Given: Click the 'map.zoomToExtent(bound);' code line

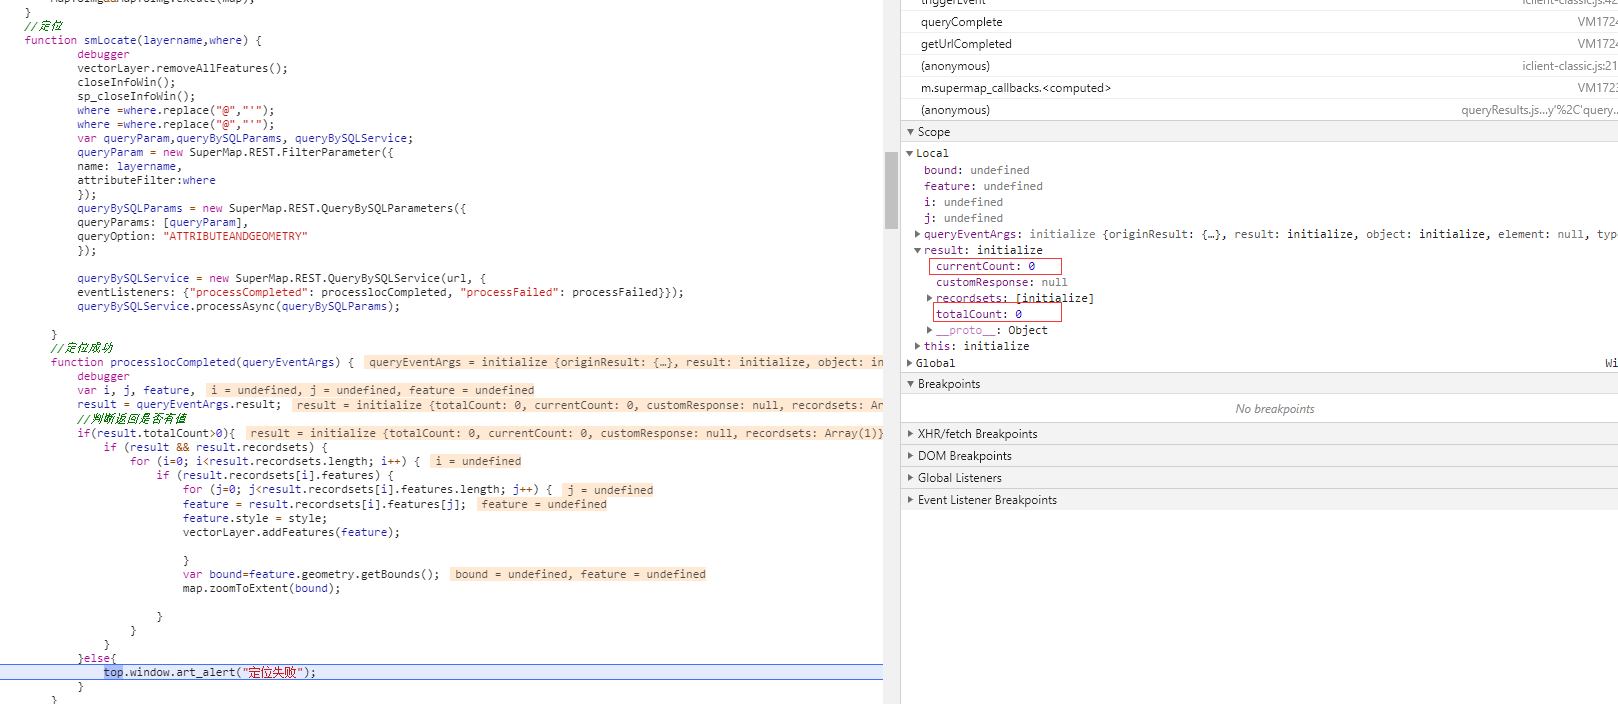Looking at the screenshot, I should click(261, 589).
